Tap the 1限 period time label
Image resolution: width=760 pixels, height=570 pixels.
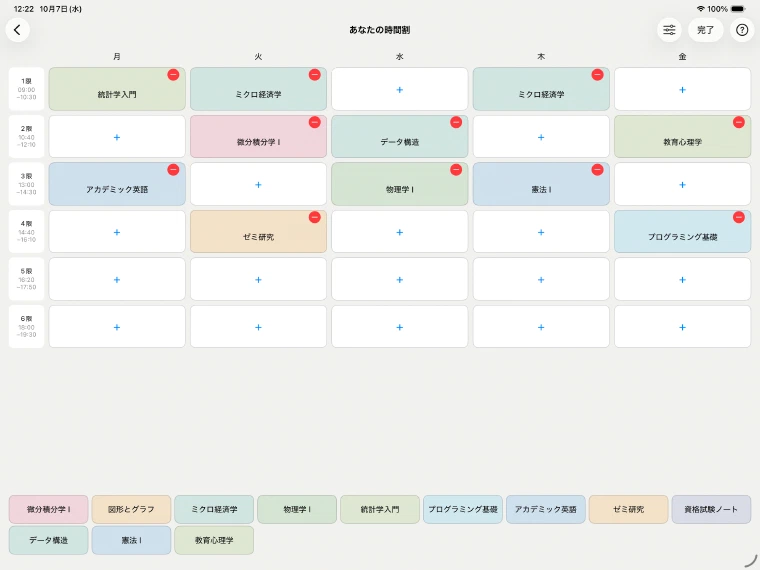pos(26,89)
